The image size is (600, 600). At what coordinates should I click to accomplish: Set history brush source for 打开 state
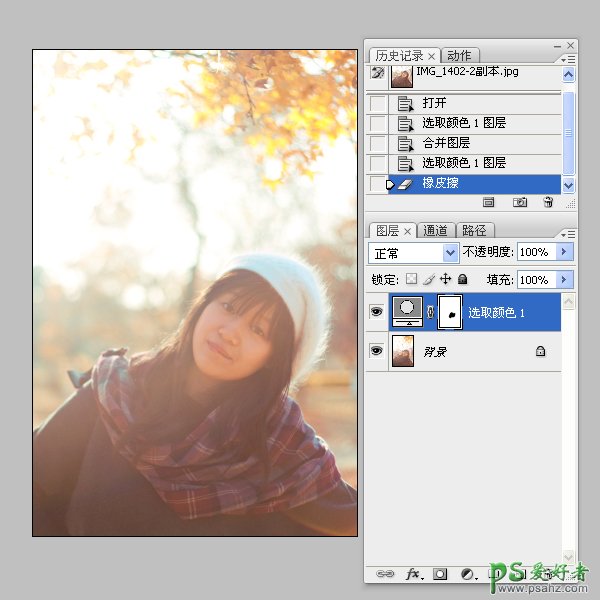(377, 103)
